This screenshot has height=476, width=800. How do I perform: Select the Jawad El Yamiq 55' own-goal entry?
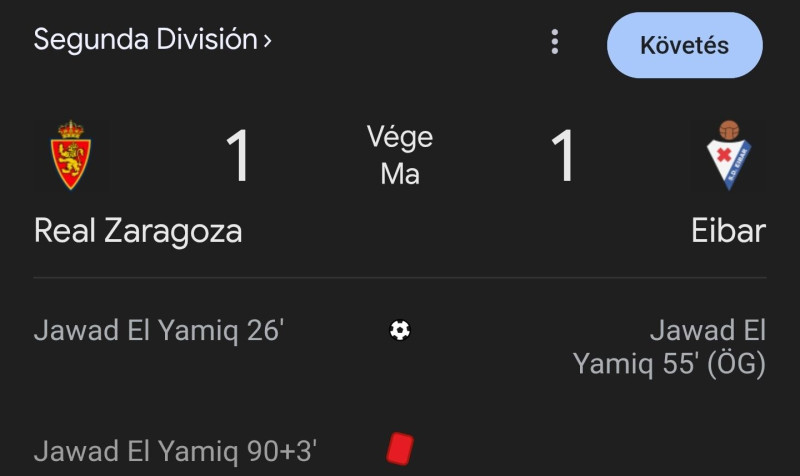pos(669,347)
